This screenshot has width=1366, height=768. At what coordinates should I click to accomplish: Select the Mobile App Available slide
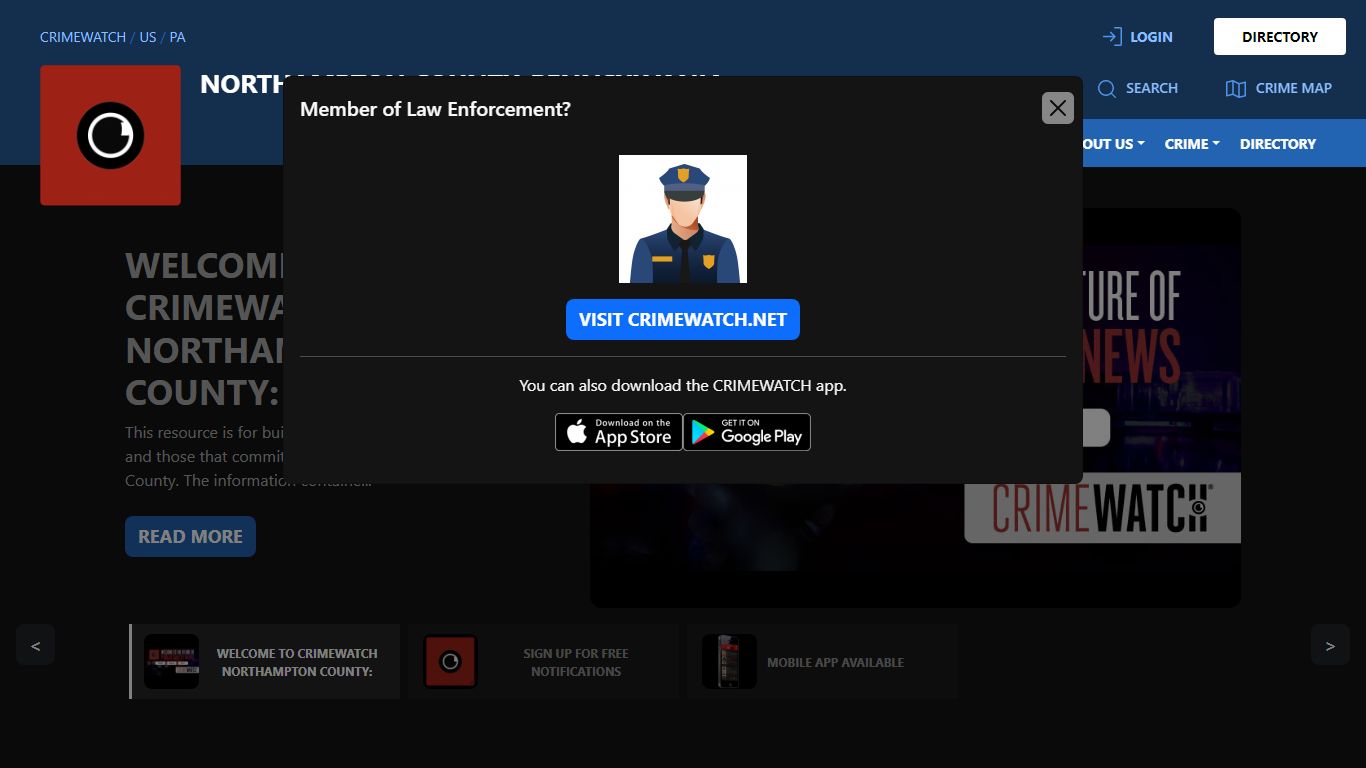[822, 662]
